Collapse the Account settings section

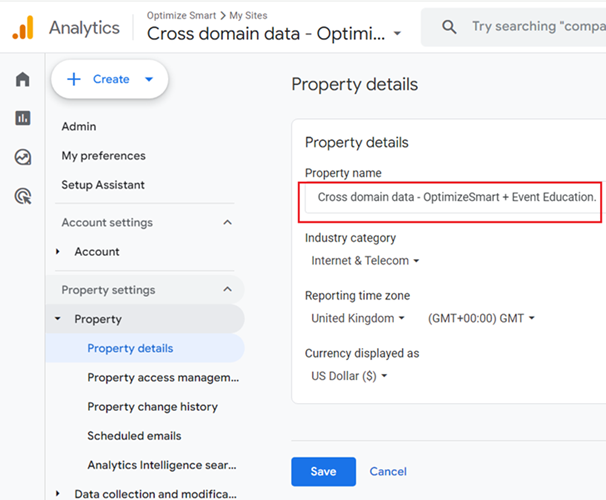227,223
